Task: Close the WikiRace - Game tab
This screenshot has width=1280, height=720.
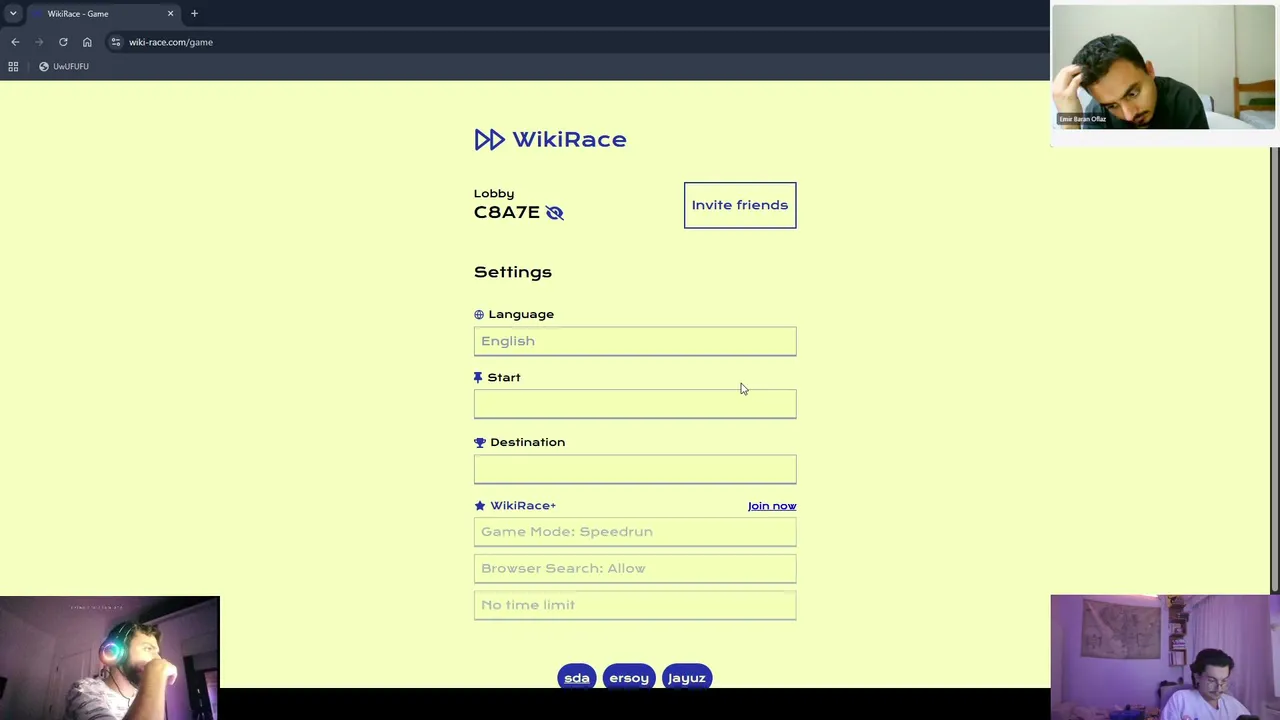Action: pyautogui.click(x=170, y=14)
